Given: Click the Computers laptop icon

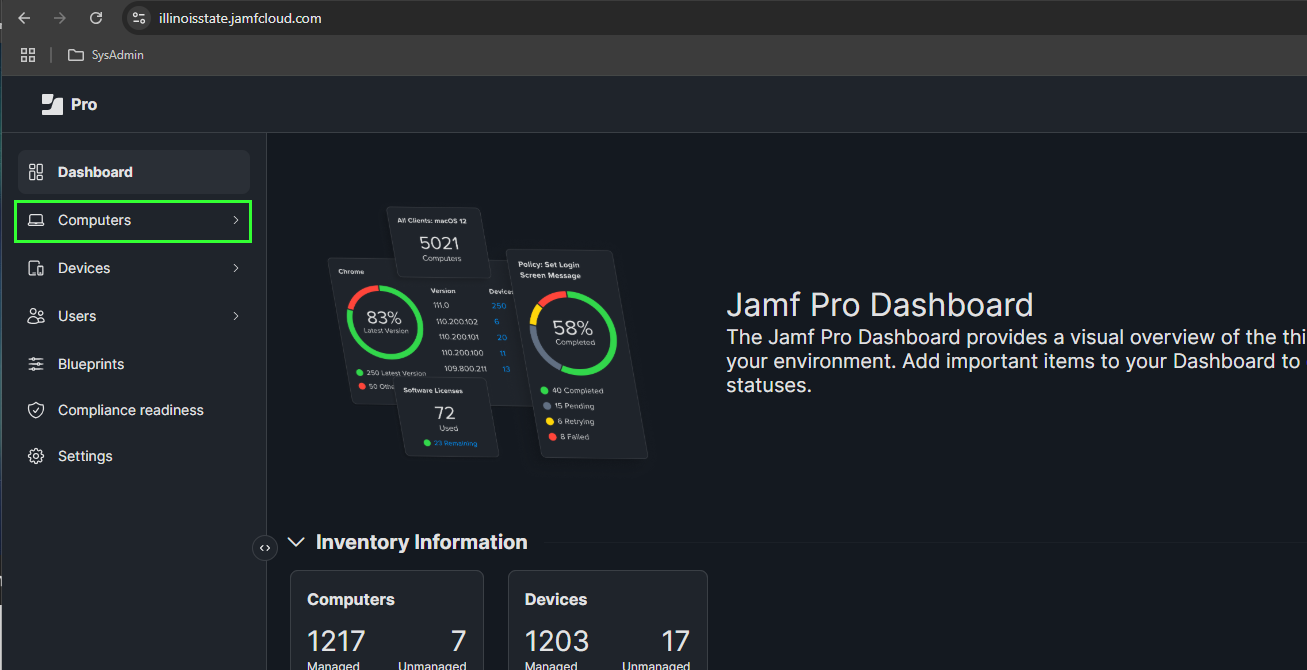Looking at the screenshot, I should tap(36, 220).
